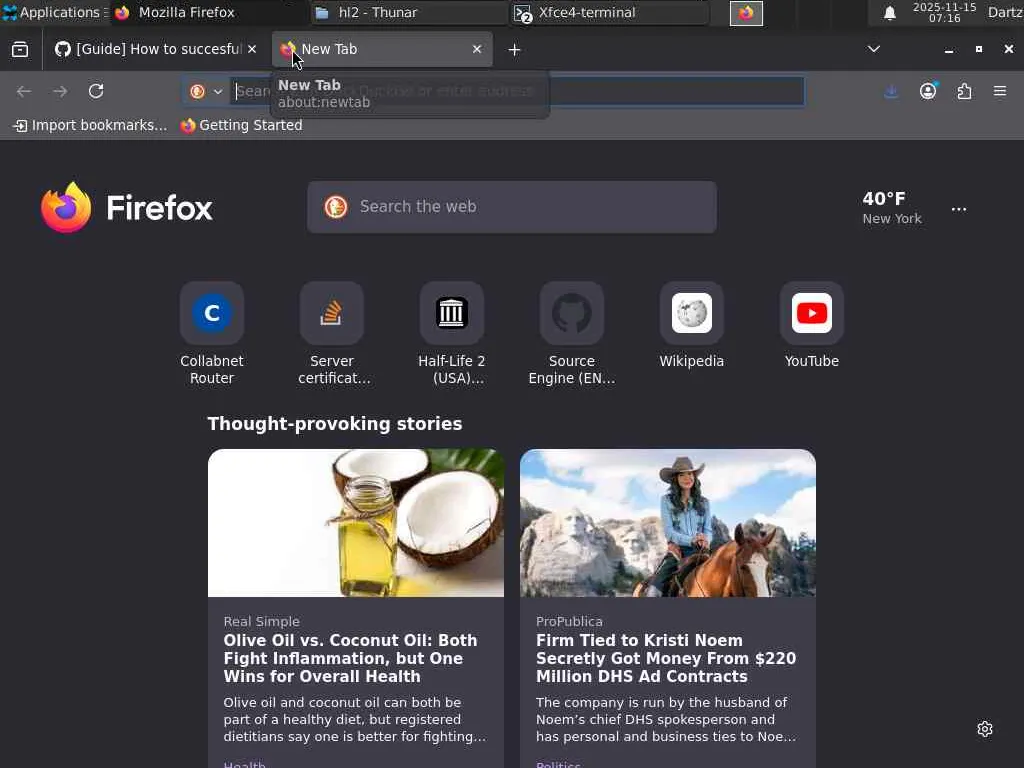
Task: Open the weather widget three-dots menu
Action: tap(959, 209)
